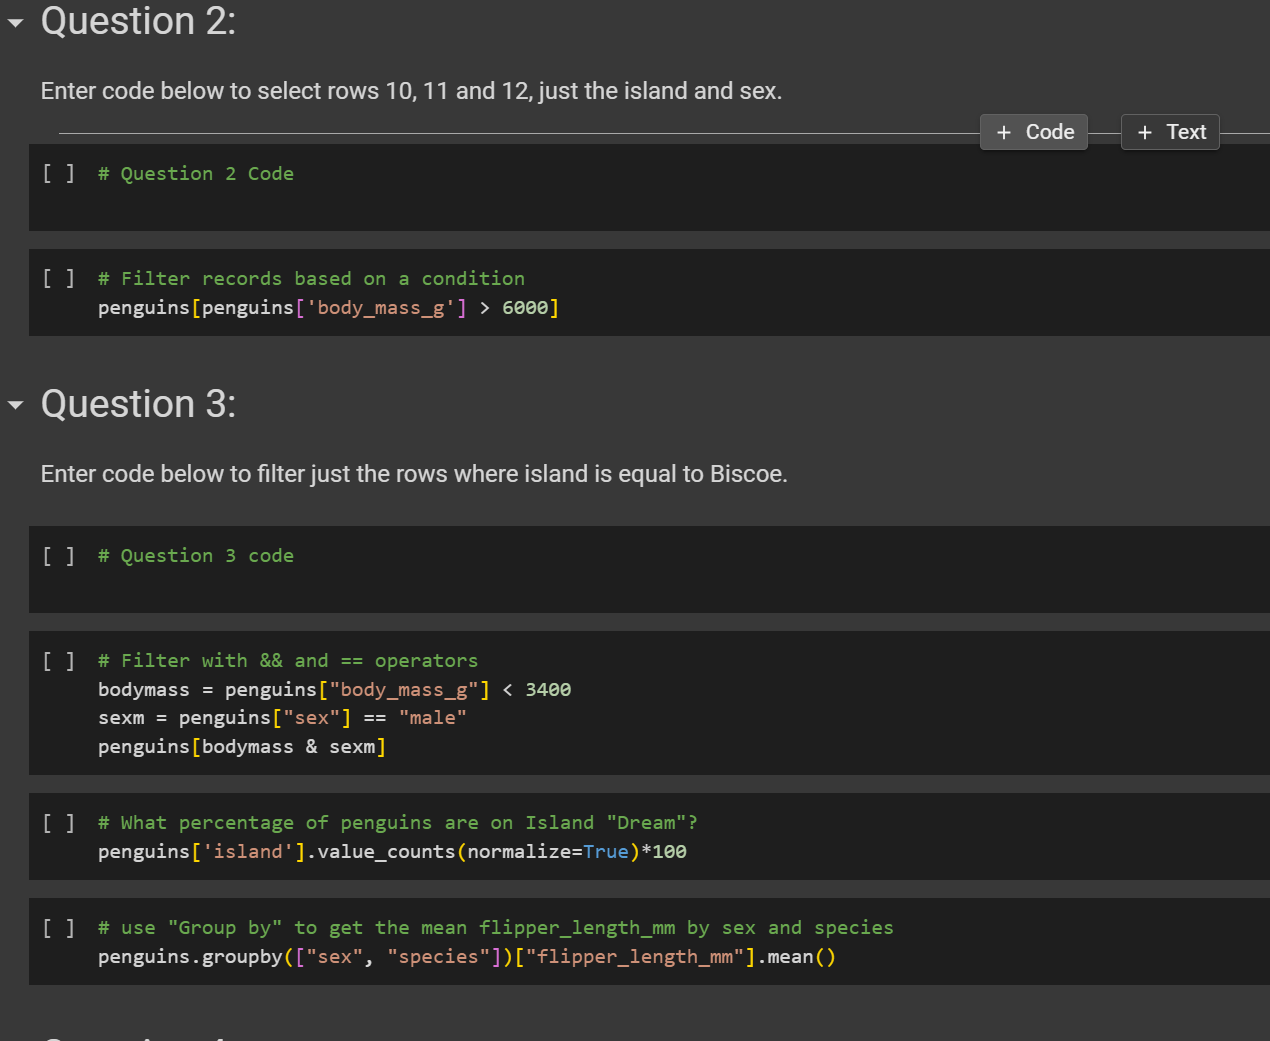
Task: Click the value_counts normalize code line
Action: [390, 851]
